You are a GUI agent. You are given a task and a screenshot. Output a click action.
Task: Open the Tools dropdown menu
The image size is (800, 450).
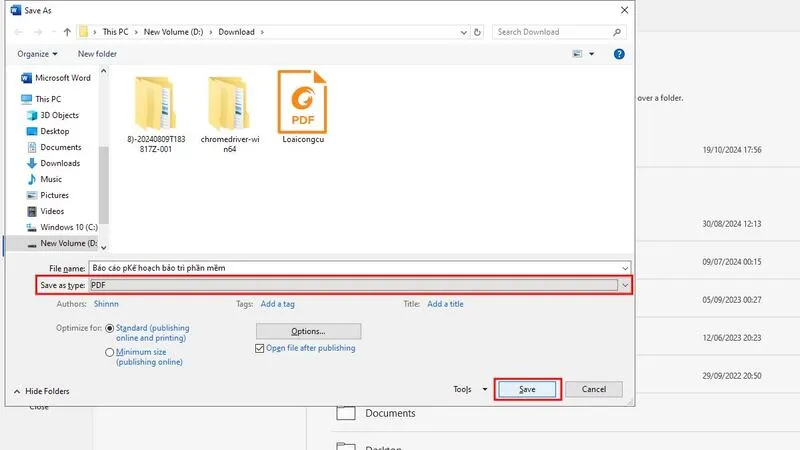point(470,389)
